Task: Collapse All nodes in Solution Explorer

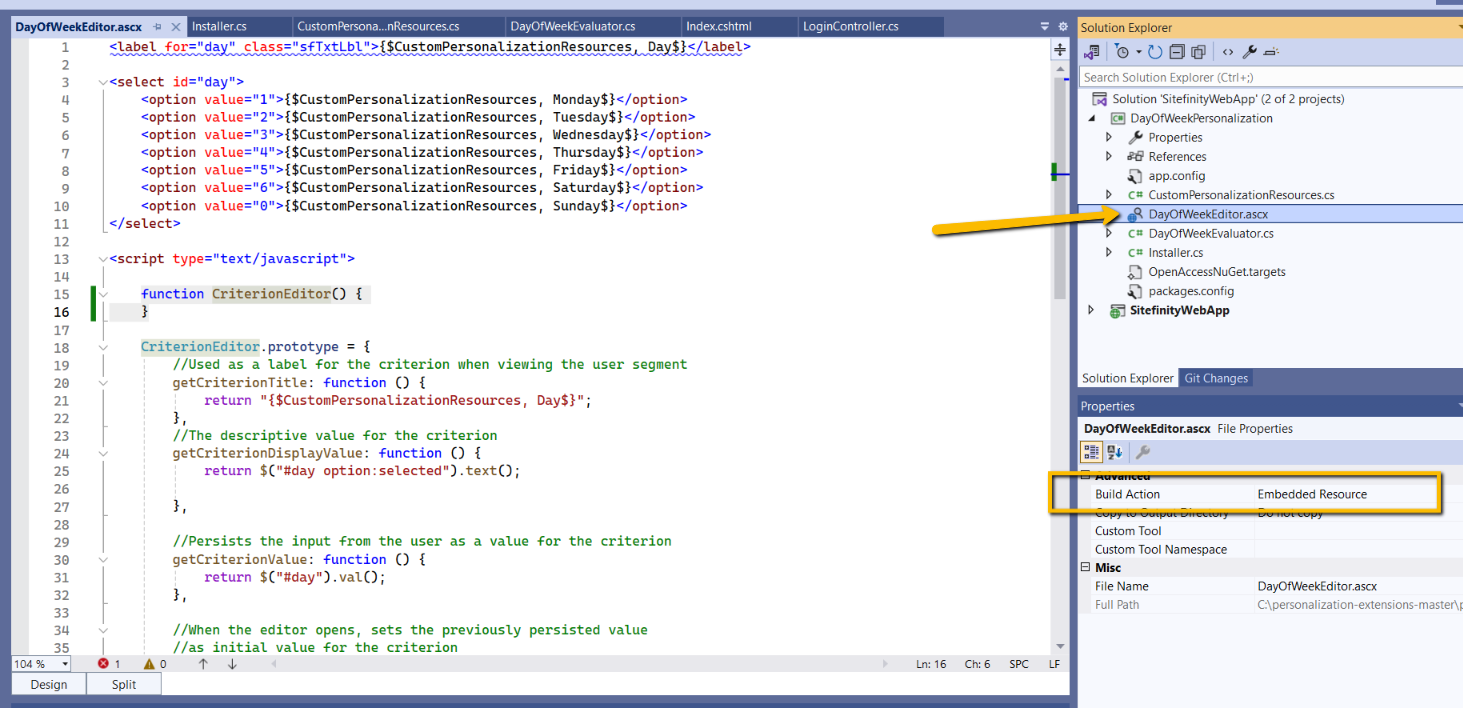Action: pyautogui.click(x=1177, y=52)
